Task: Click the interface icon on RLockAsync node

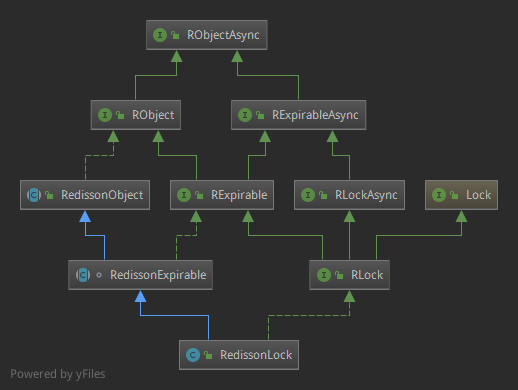Action: click(x=308, y=195)
